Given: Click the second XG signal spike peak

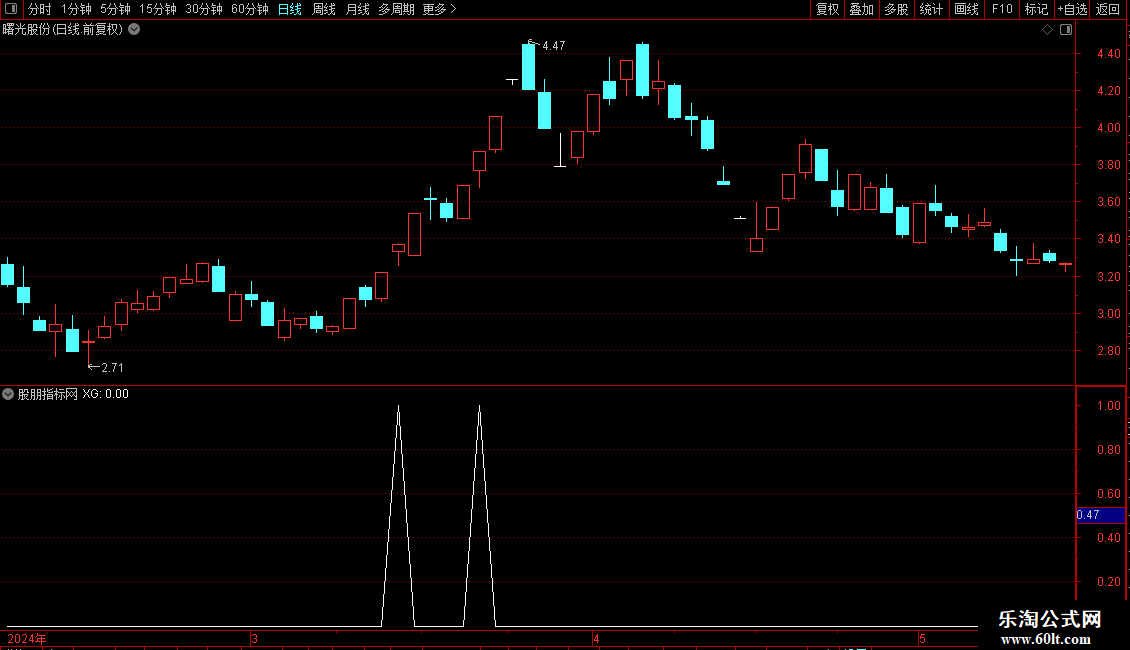Looking at the screenshot, I should click(479, 408).
